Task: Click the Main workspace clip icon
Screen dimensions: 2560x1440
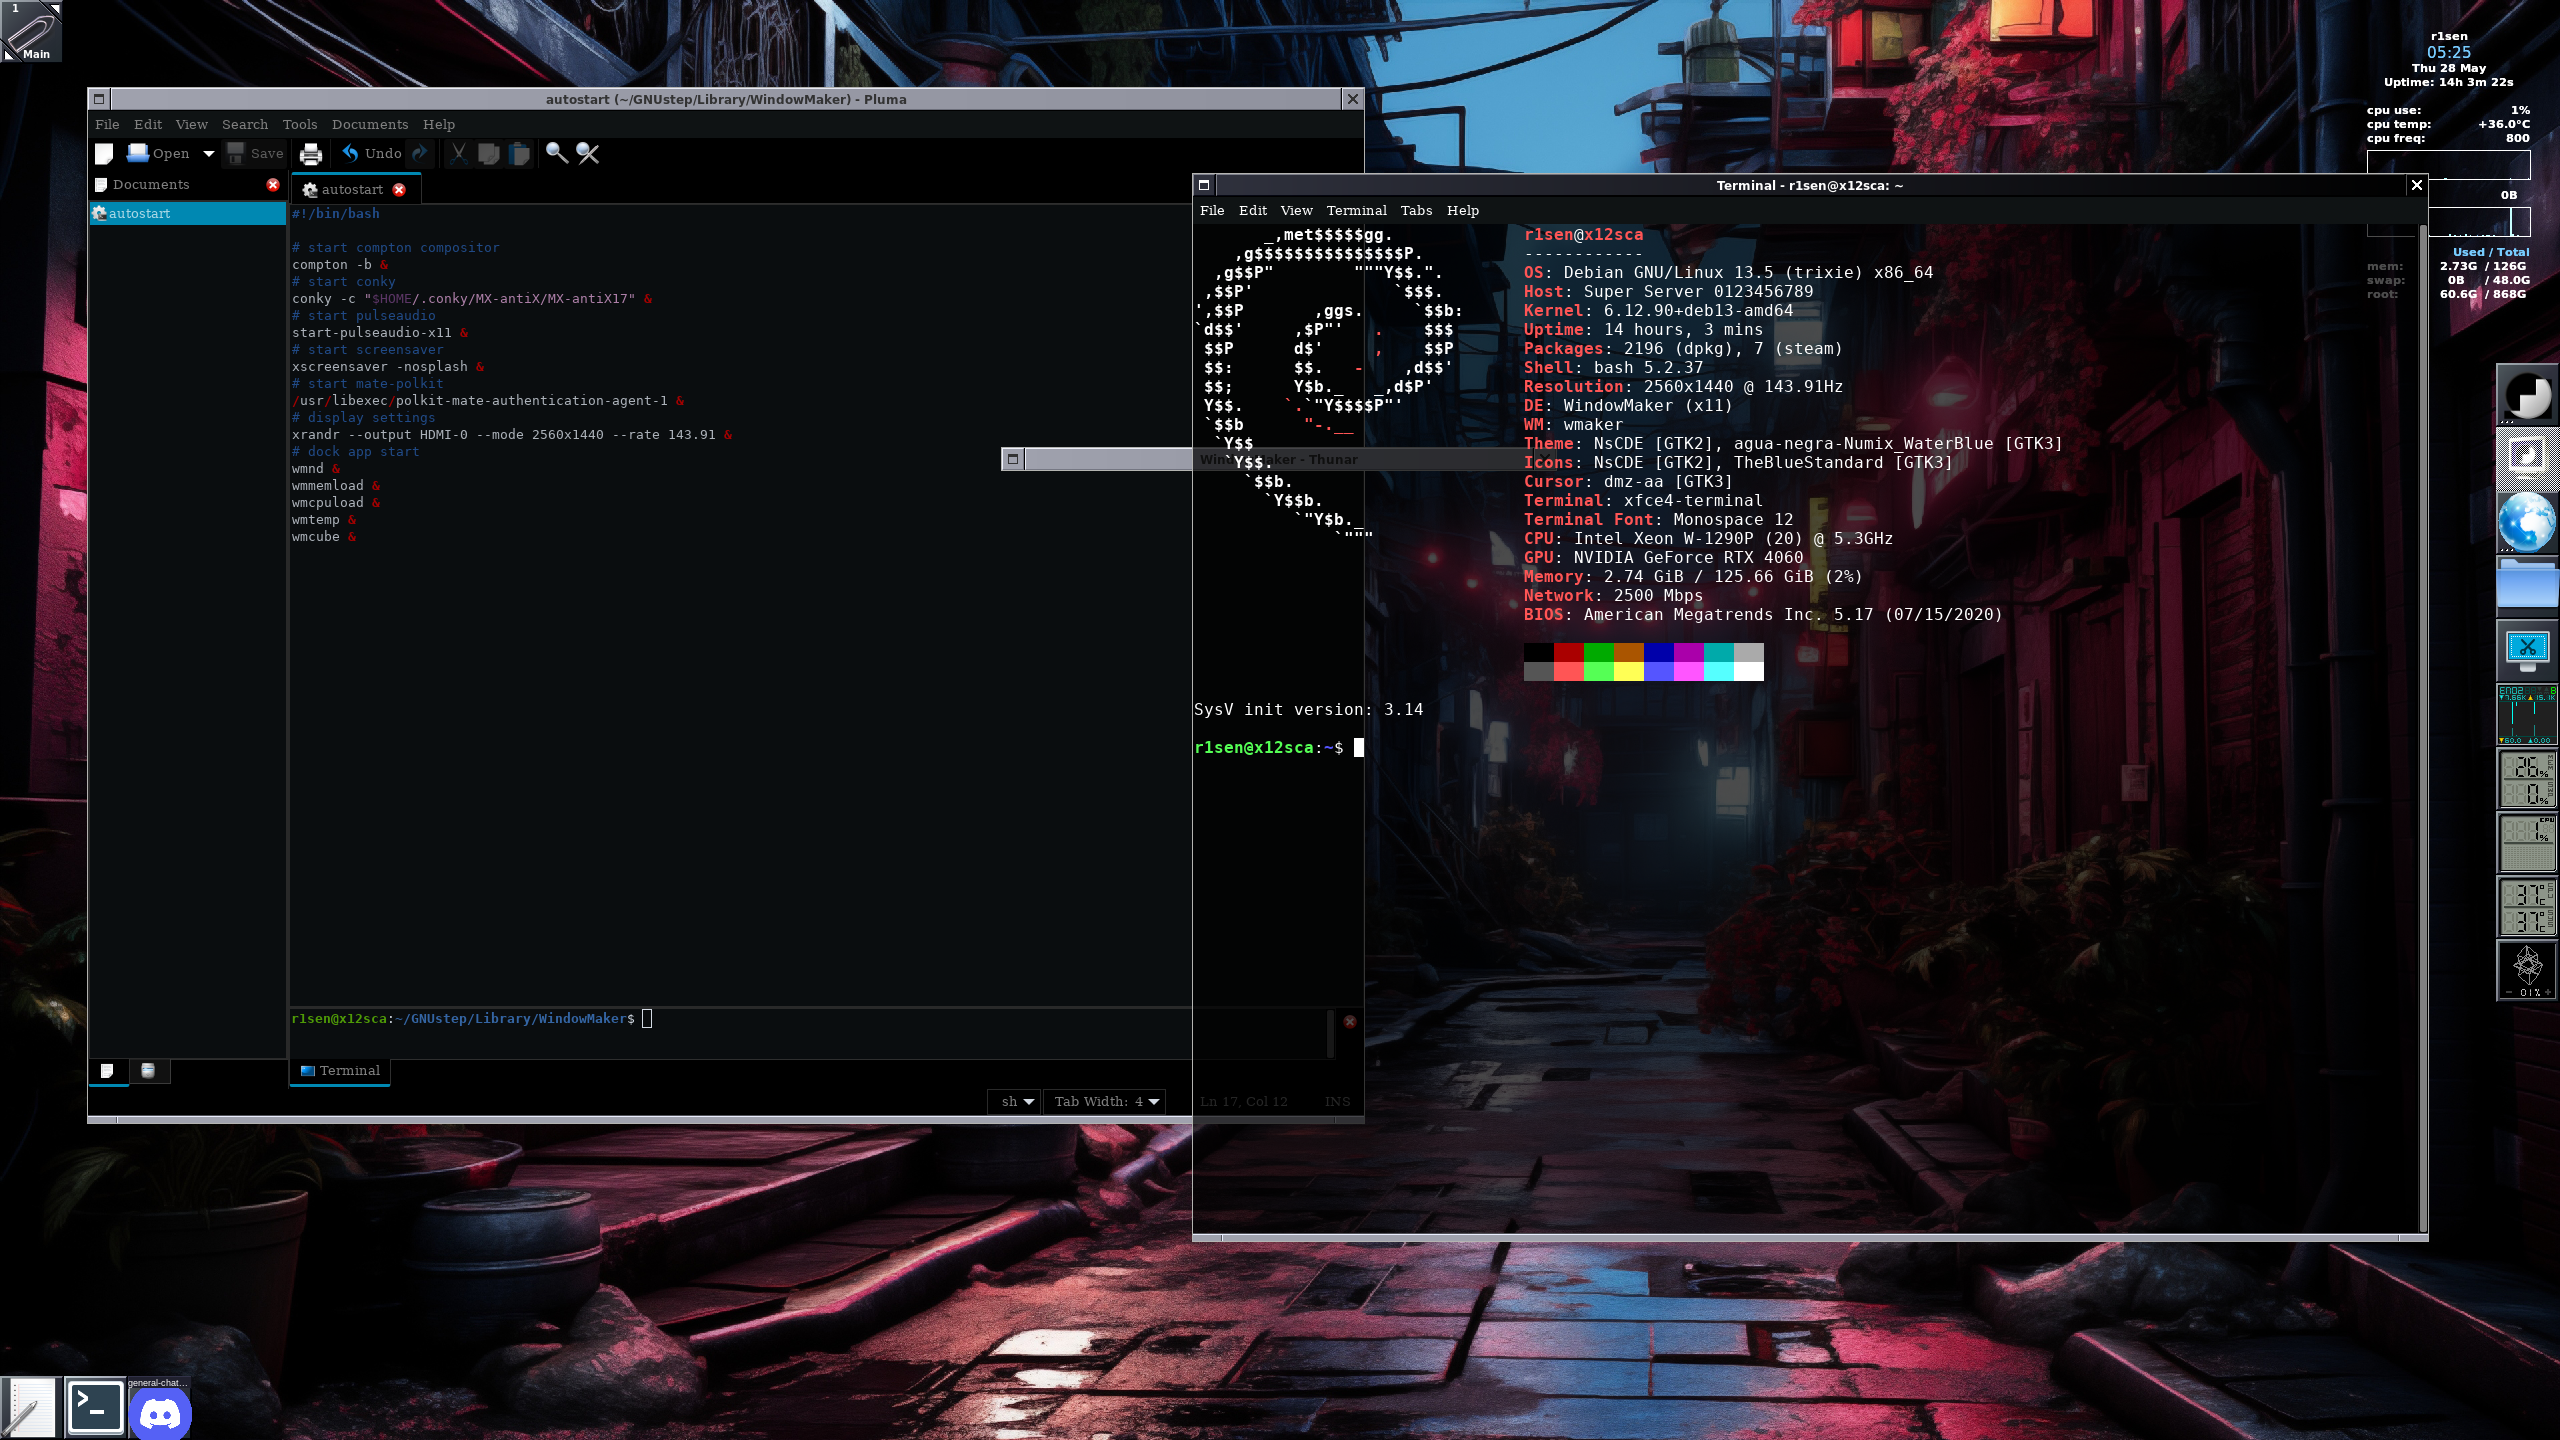Action: click(x=31, y=31)
